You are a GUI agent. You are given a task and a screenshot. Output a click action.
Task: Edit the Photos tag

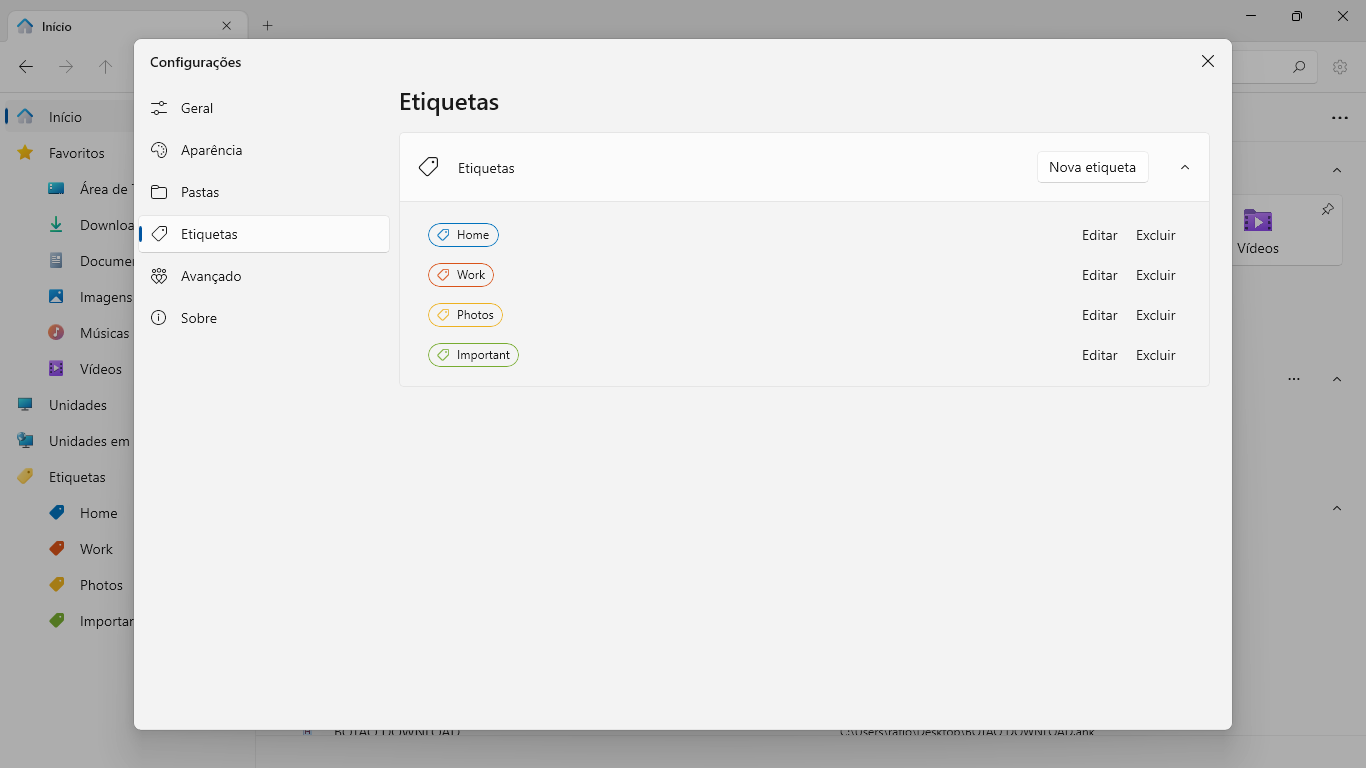click(x=1099, y=315)
